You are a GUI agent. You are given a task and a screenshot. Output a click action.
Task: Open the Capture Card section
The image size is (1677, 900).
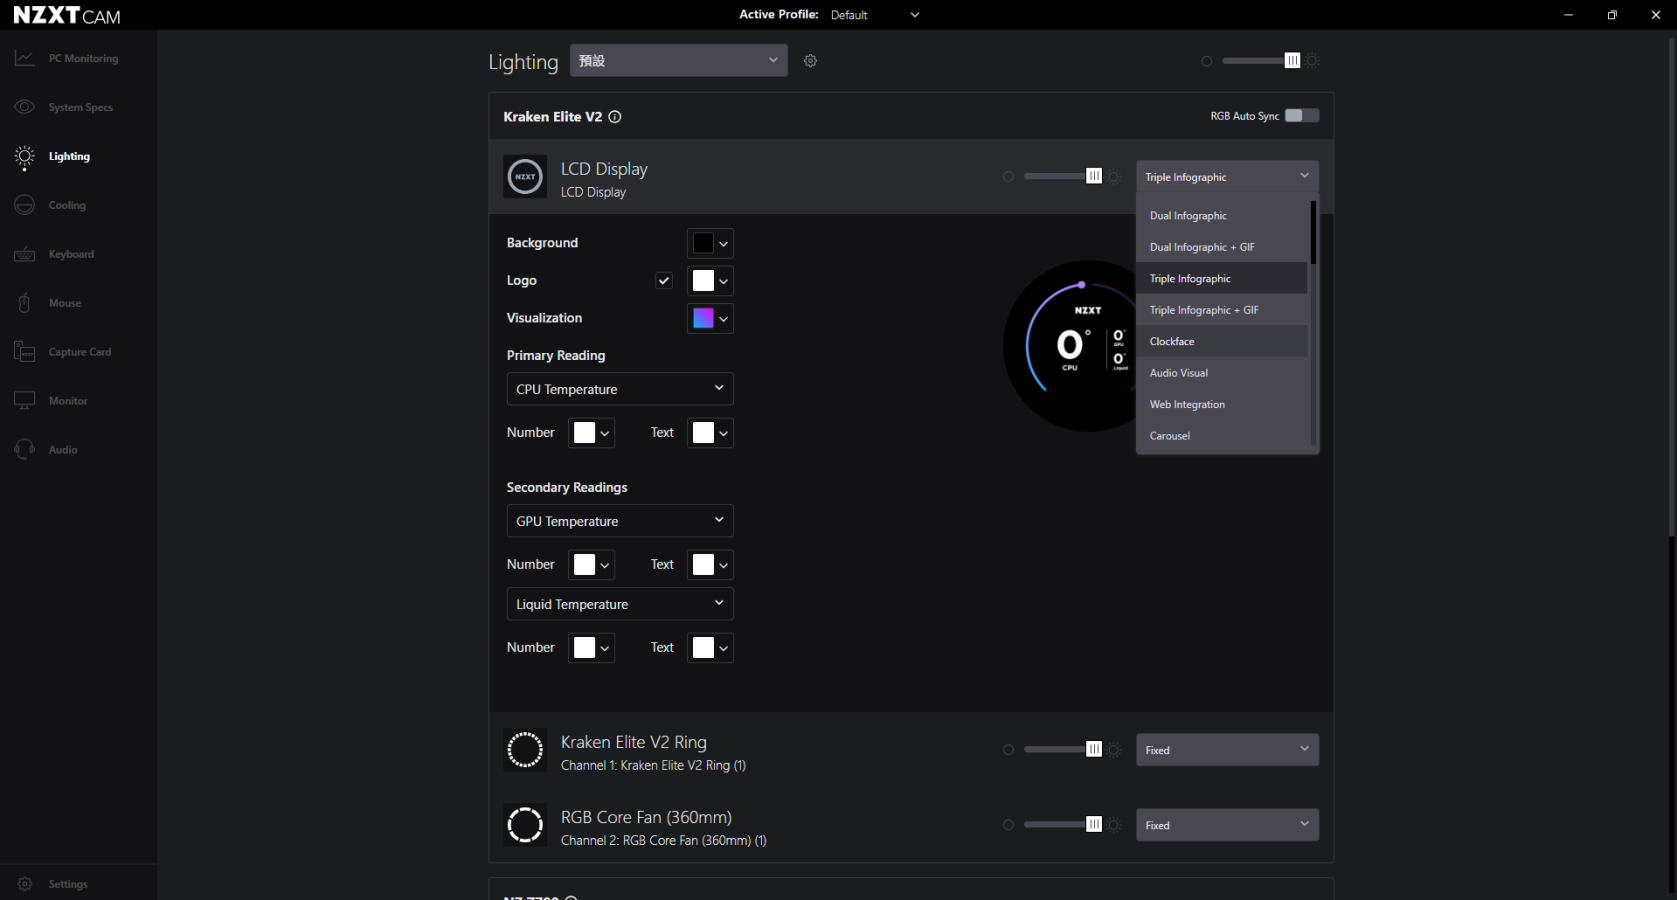(x=79, y=353)
